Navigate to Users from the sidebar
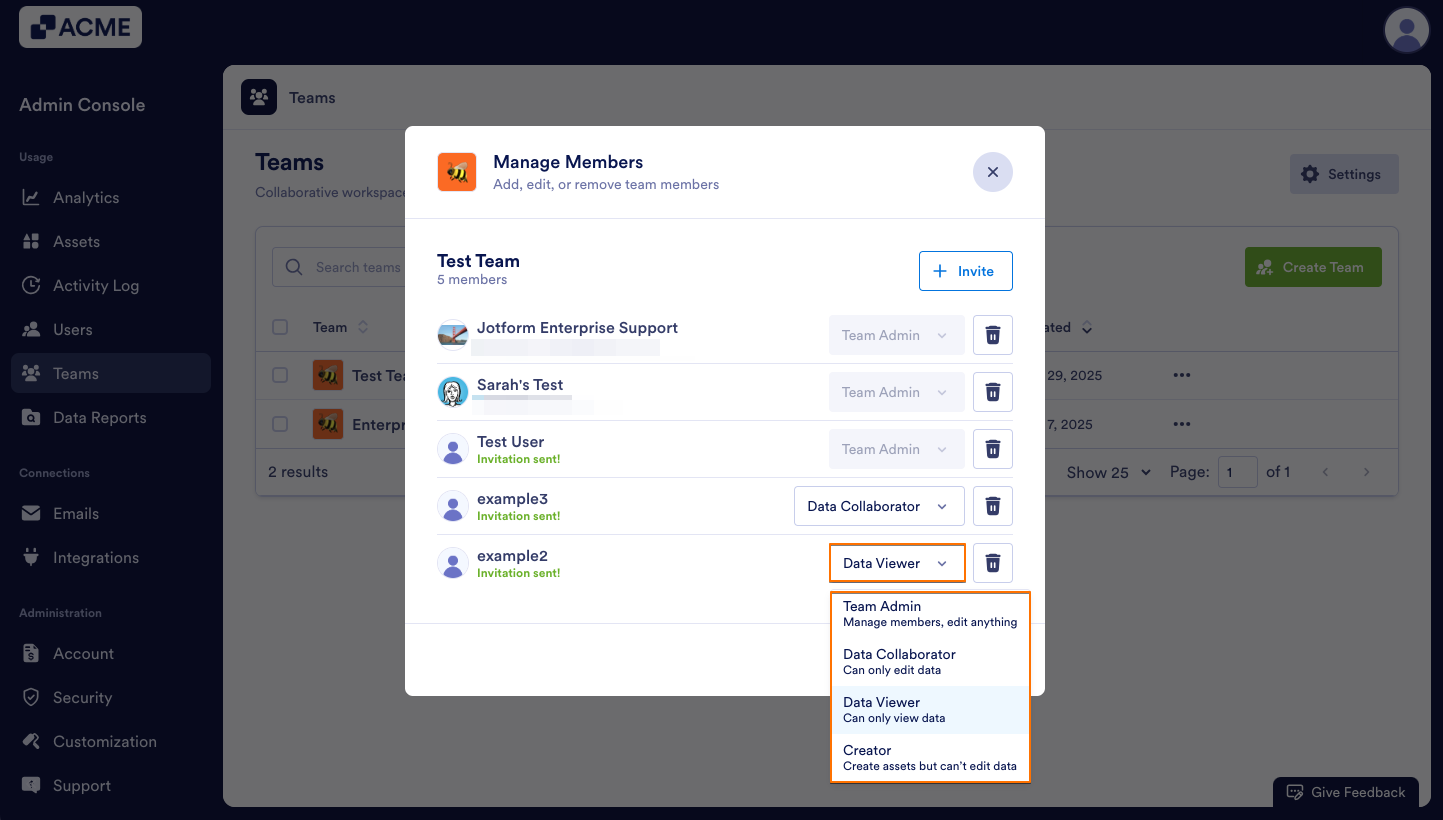1443x820 pixels. pyautogui.click(x=71, y=329)
